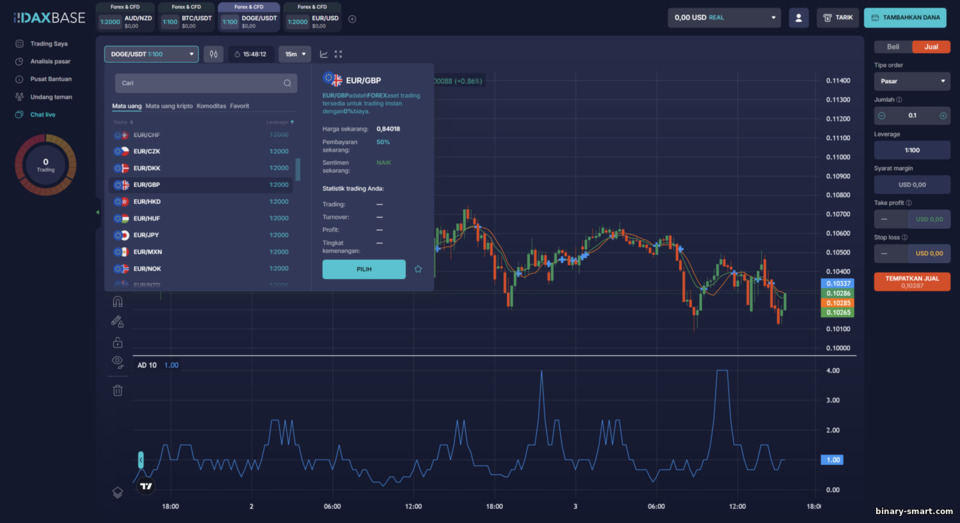
Task: Open the indicators line-chart icon
Action: (323, 54)
